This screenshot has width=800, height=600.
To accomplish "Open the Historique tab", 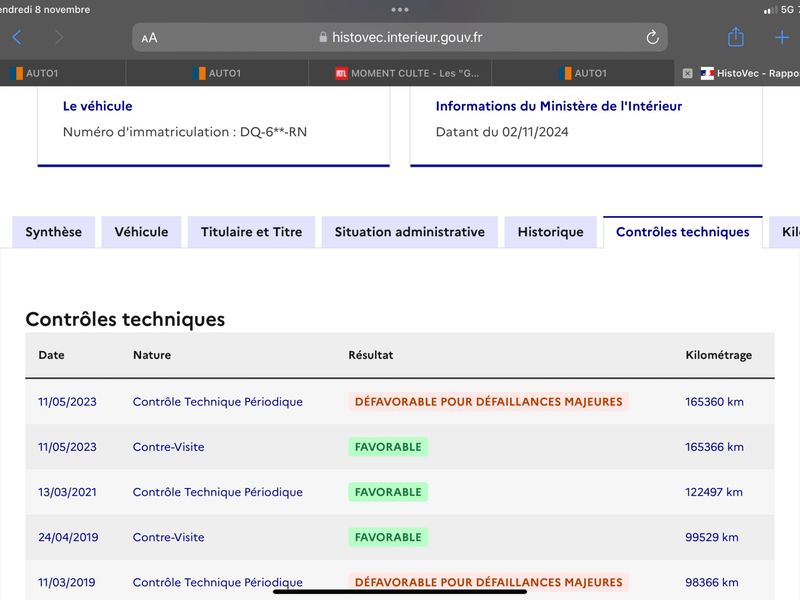I will tap(551, 232).
